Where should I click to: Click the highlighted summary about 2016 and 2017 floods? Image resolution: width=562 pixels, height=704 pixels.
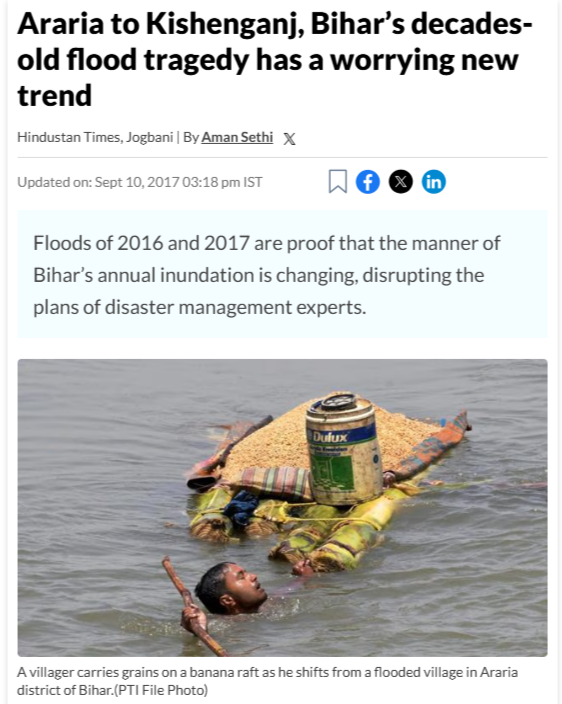pos(282,274)
